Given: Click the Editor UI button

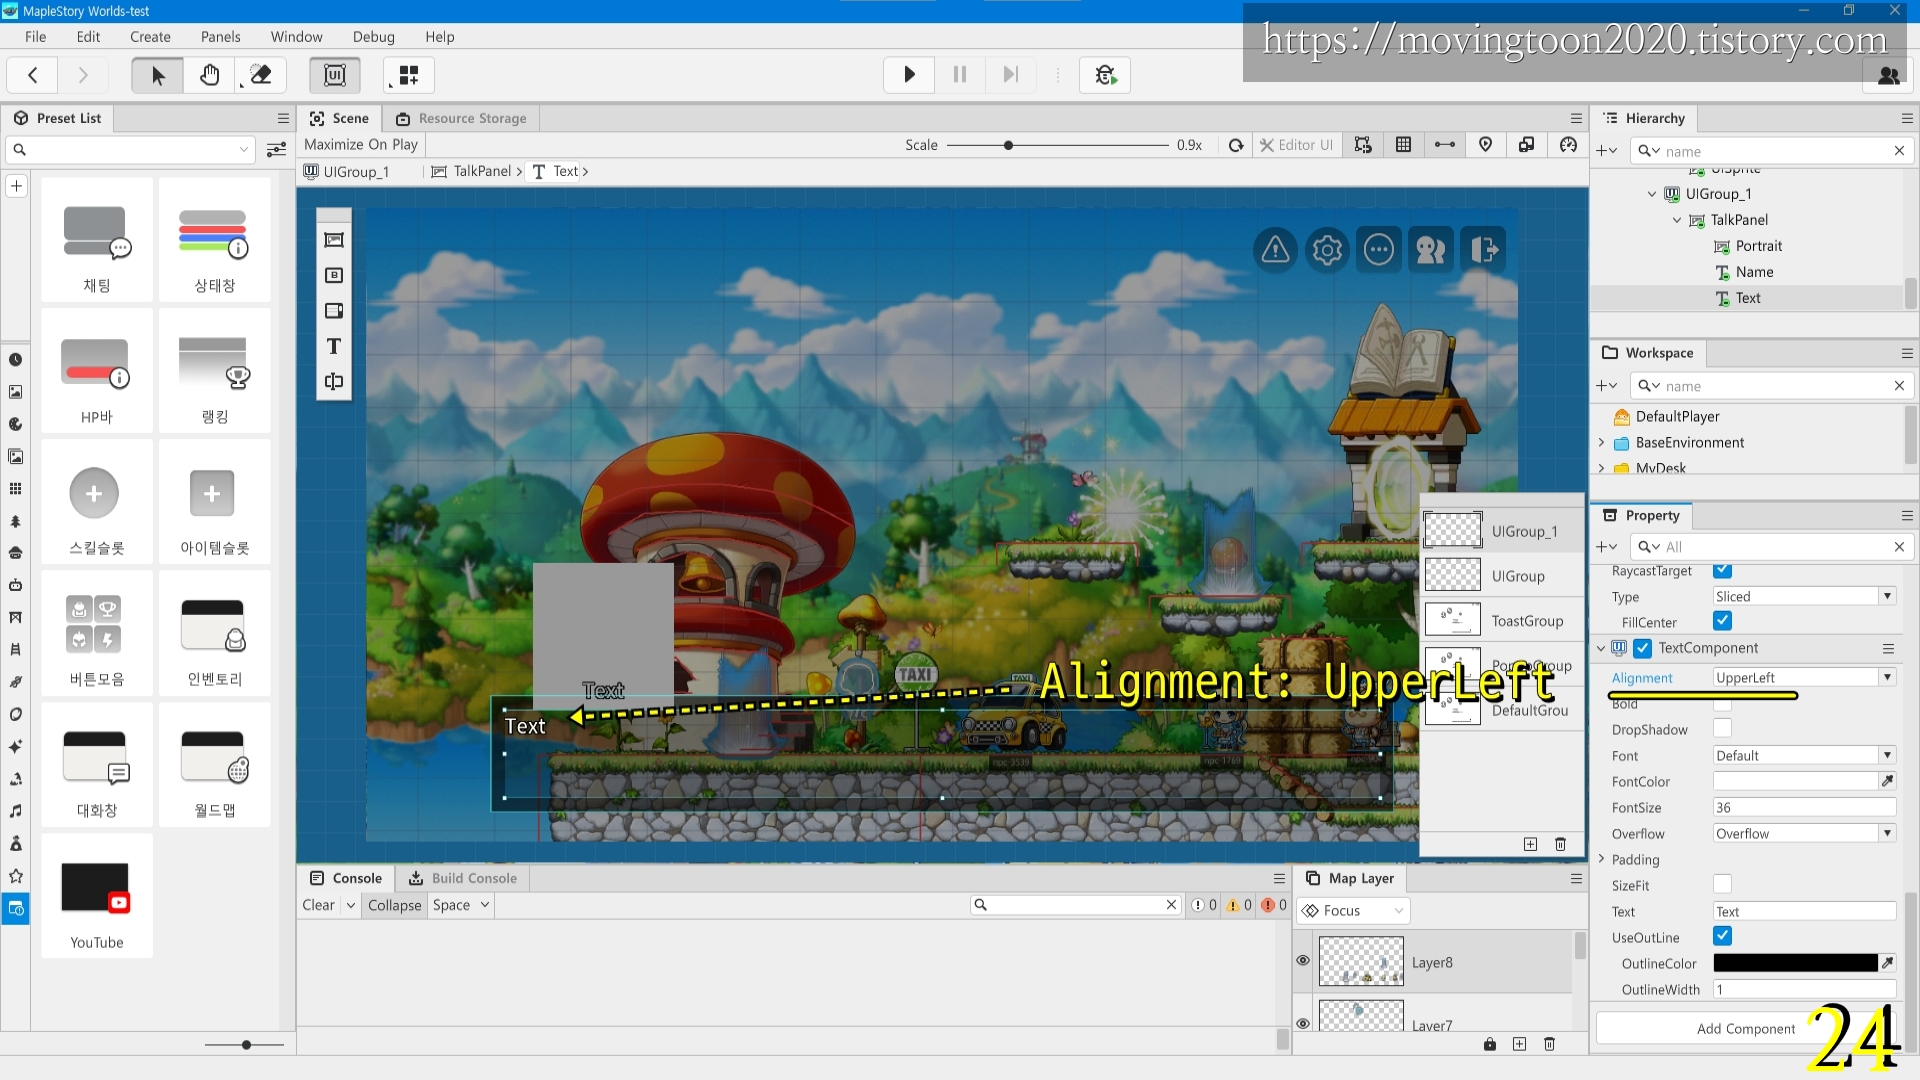Looking at the screenshot, I should (x=1296, y=145).
